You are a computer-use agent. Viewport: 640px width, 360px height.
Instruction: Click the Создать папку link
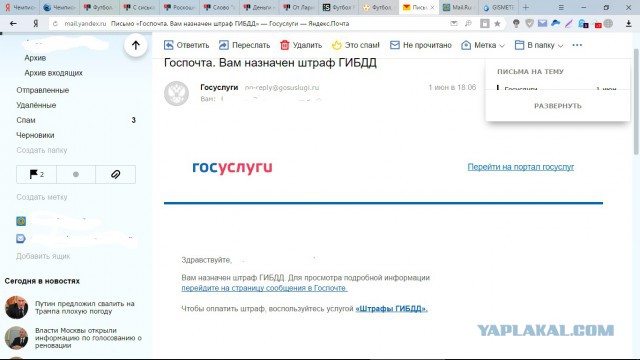(x=42, y=150)
